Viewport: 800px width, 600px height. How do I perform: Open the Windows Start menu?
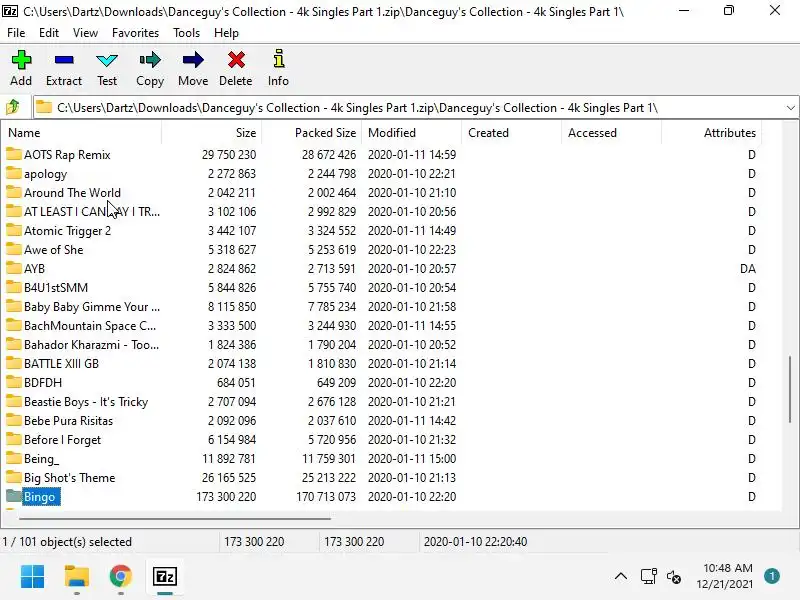32,577
